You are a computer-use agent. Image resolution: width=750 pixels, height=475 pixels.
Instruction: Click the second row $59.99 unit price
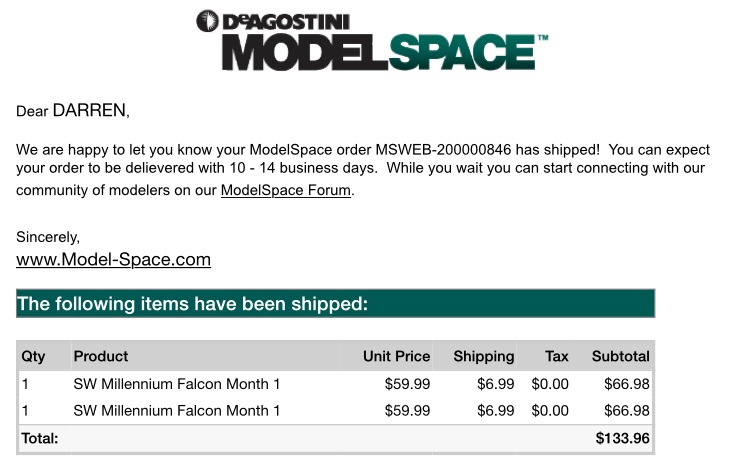click(408, 410)
